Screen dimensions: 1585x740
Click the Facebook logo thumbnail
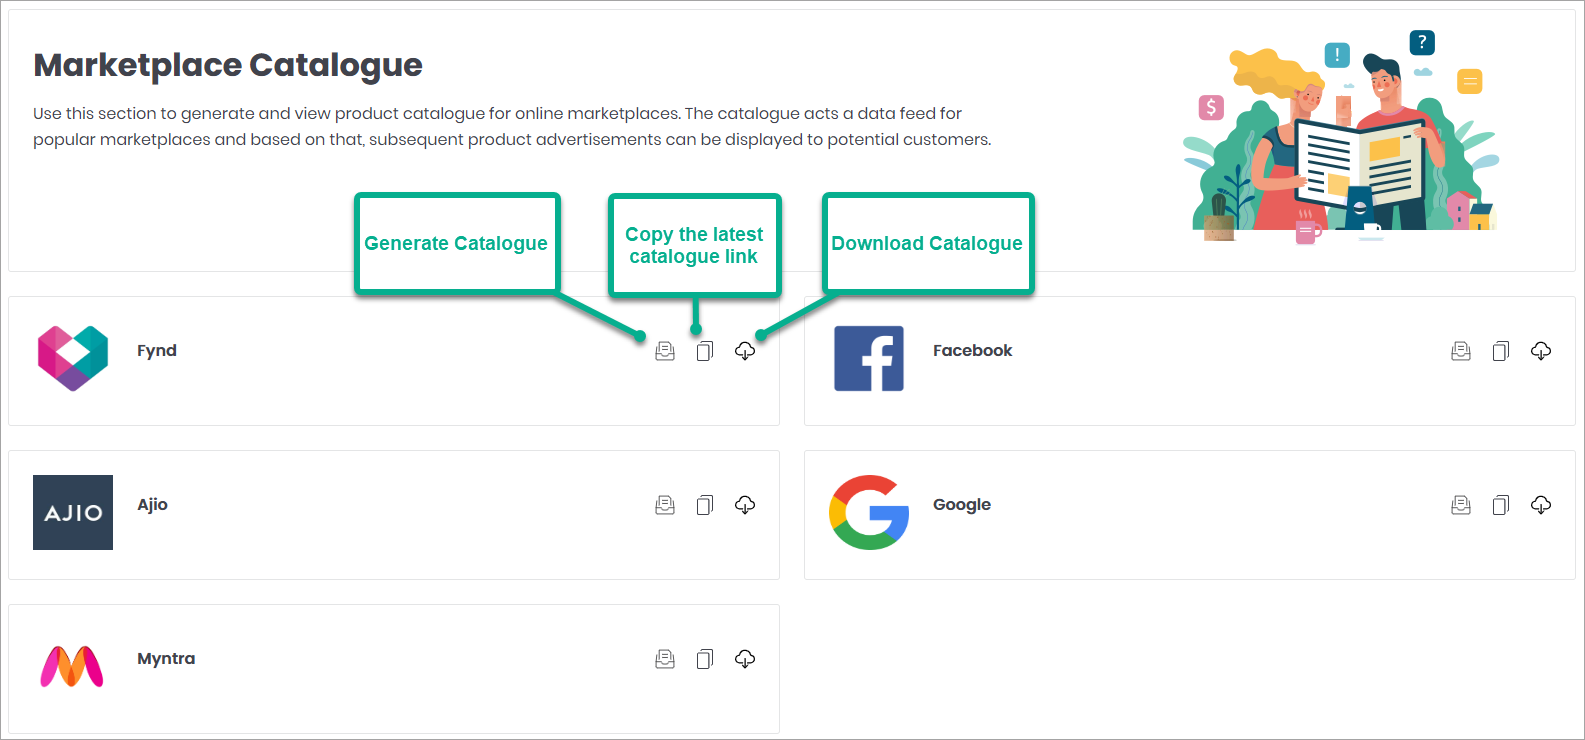pyautogui.click(x=869, y=358)
